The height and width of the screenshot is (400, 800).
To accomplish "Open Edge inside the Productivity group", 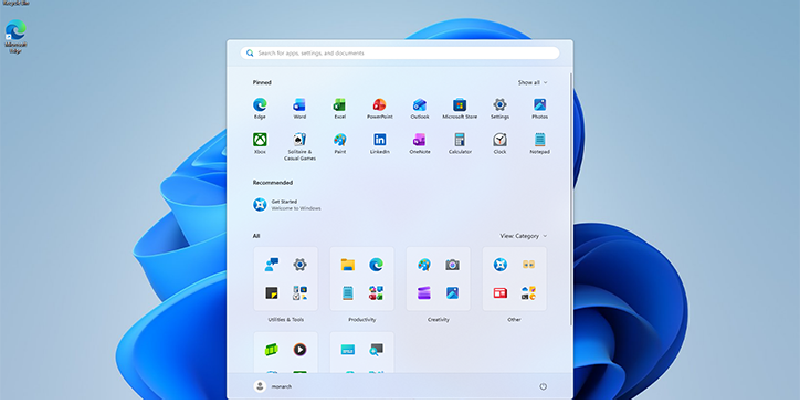I will tap(376, 264).
